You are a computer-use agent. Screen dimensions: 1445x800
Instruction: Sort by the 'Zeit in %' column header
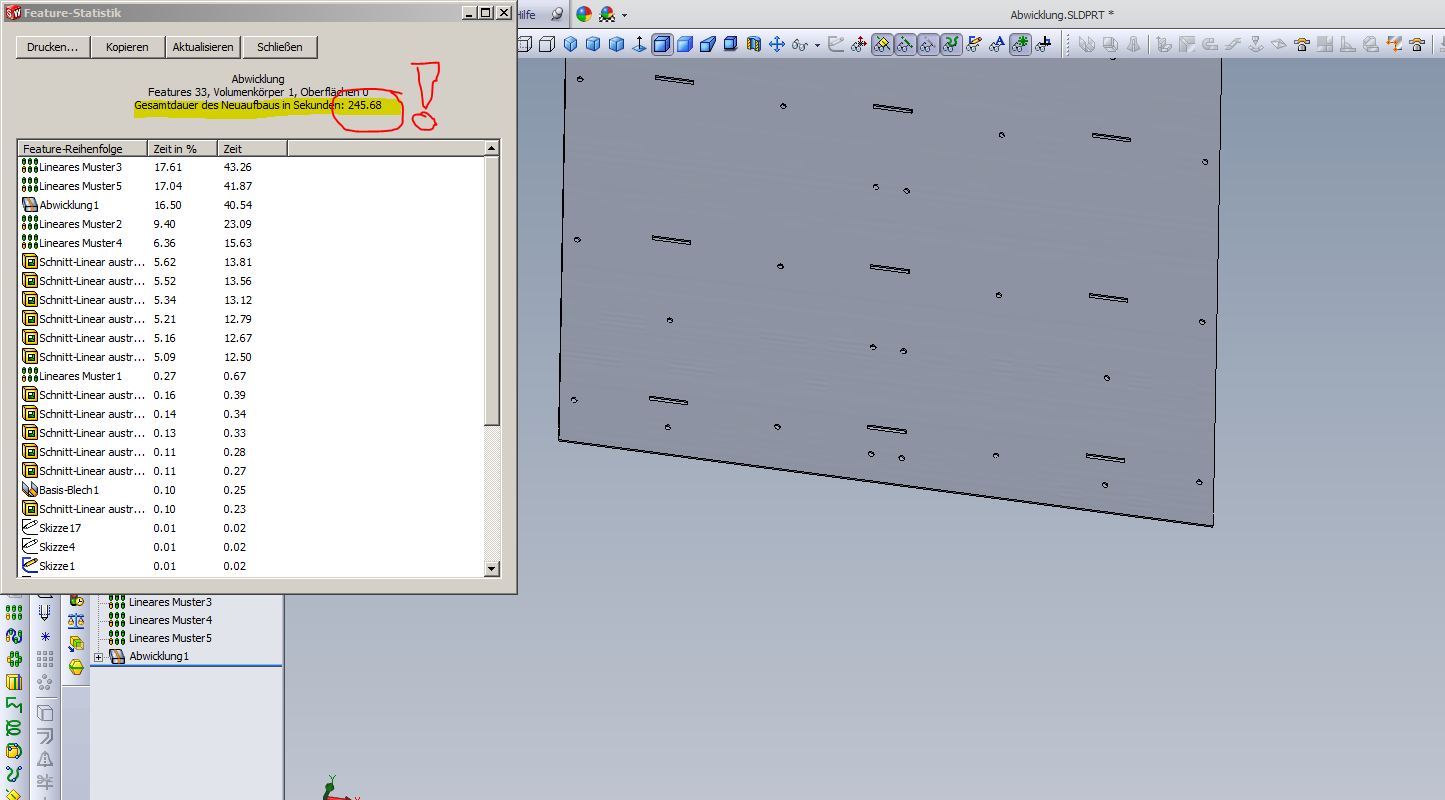[181, 149]
